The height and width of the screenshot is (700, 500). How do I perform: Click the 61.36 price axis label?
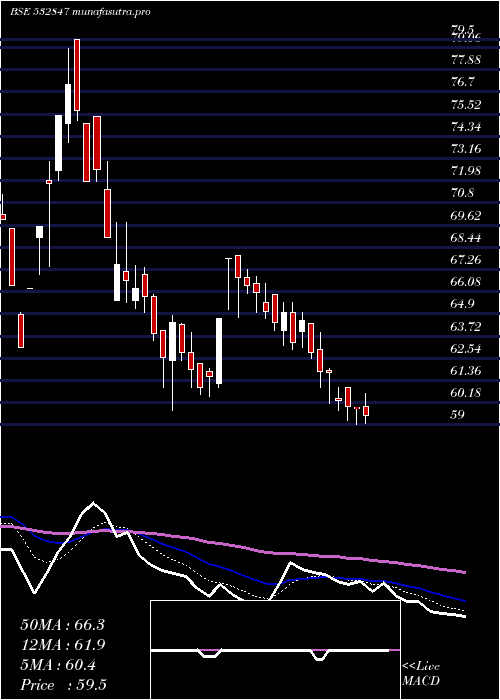466,371
